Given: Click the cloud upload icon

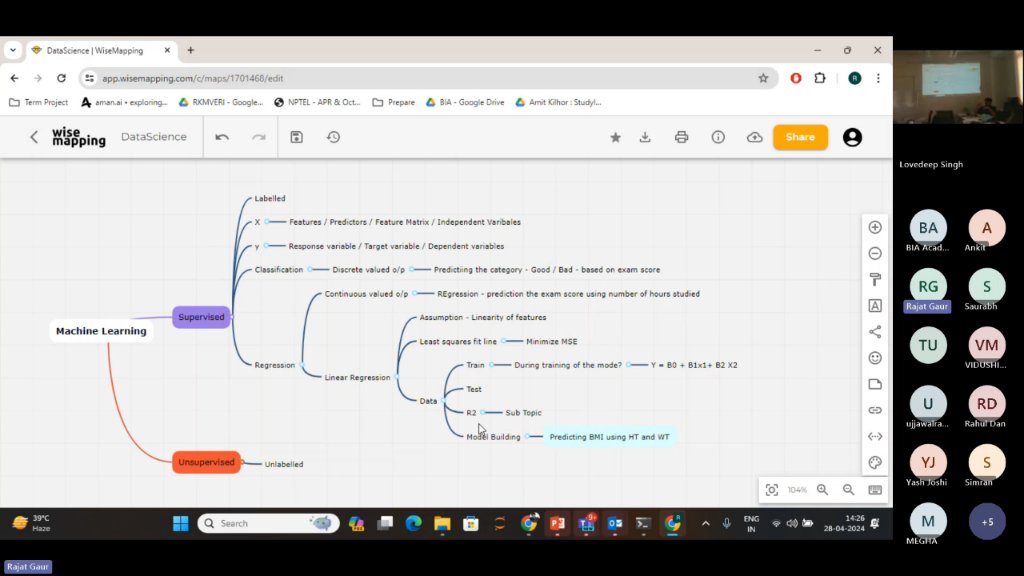Looking at the screenshot, I should tap(755, 137).
